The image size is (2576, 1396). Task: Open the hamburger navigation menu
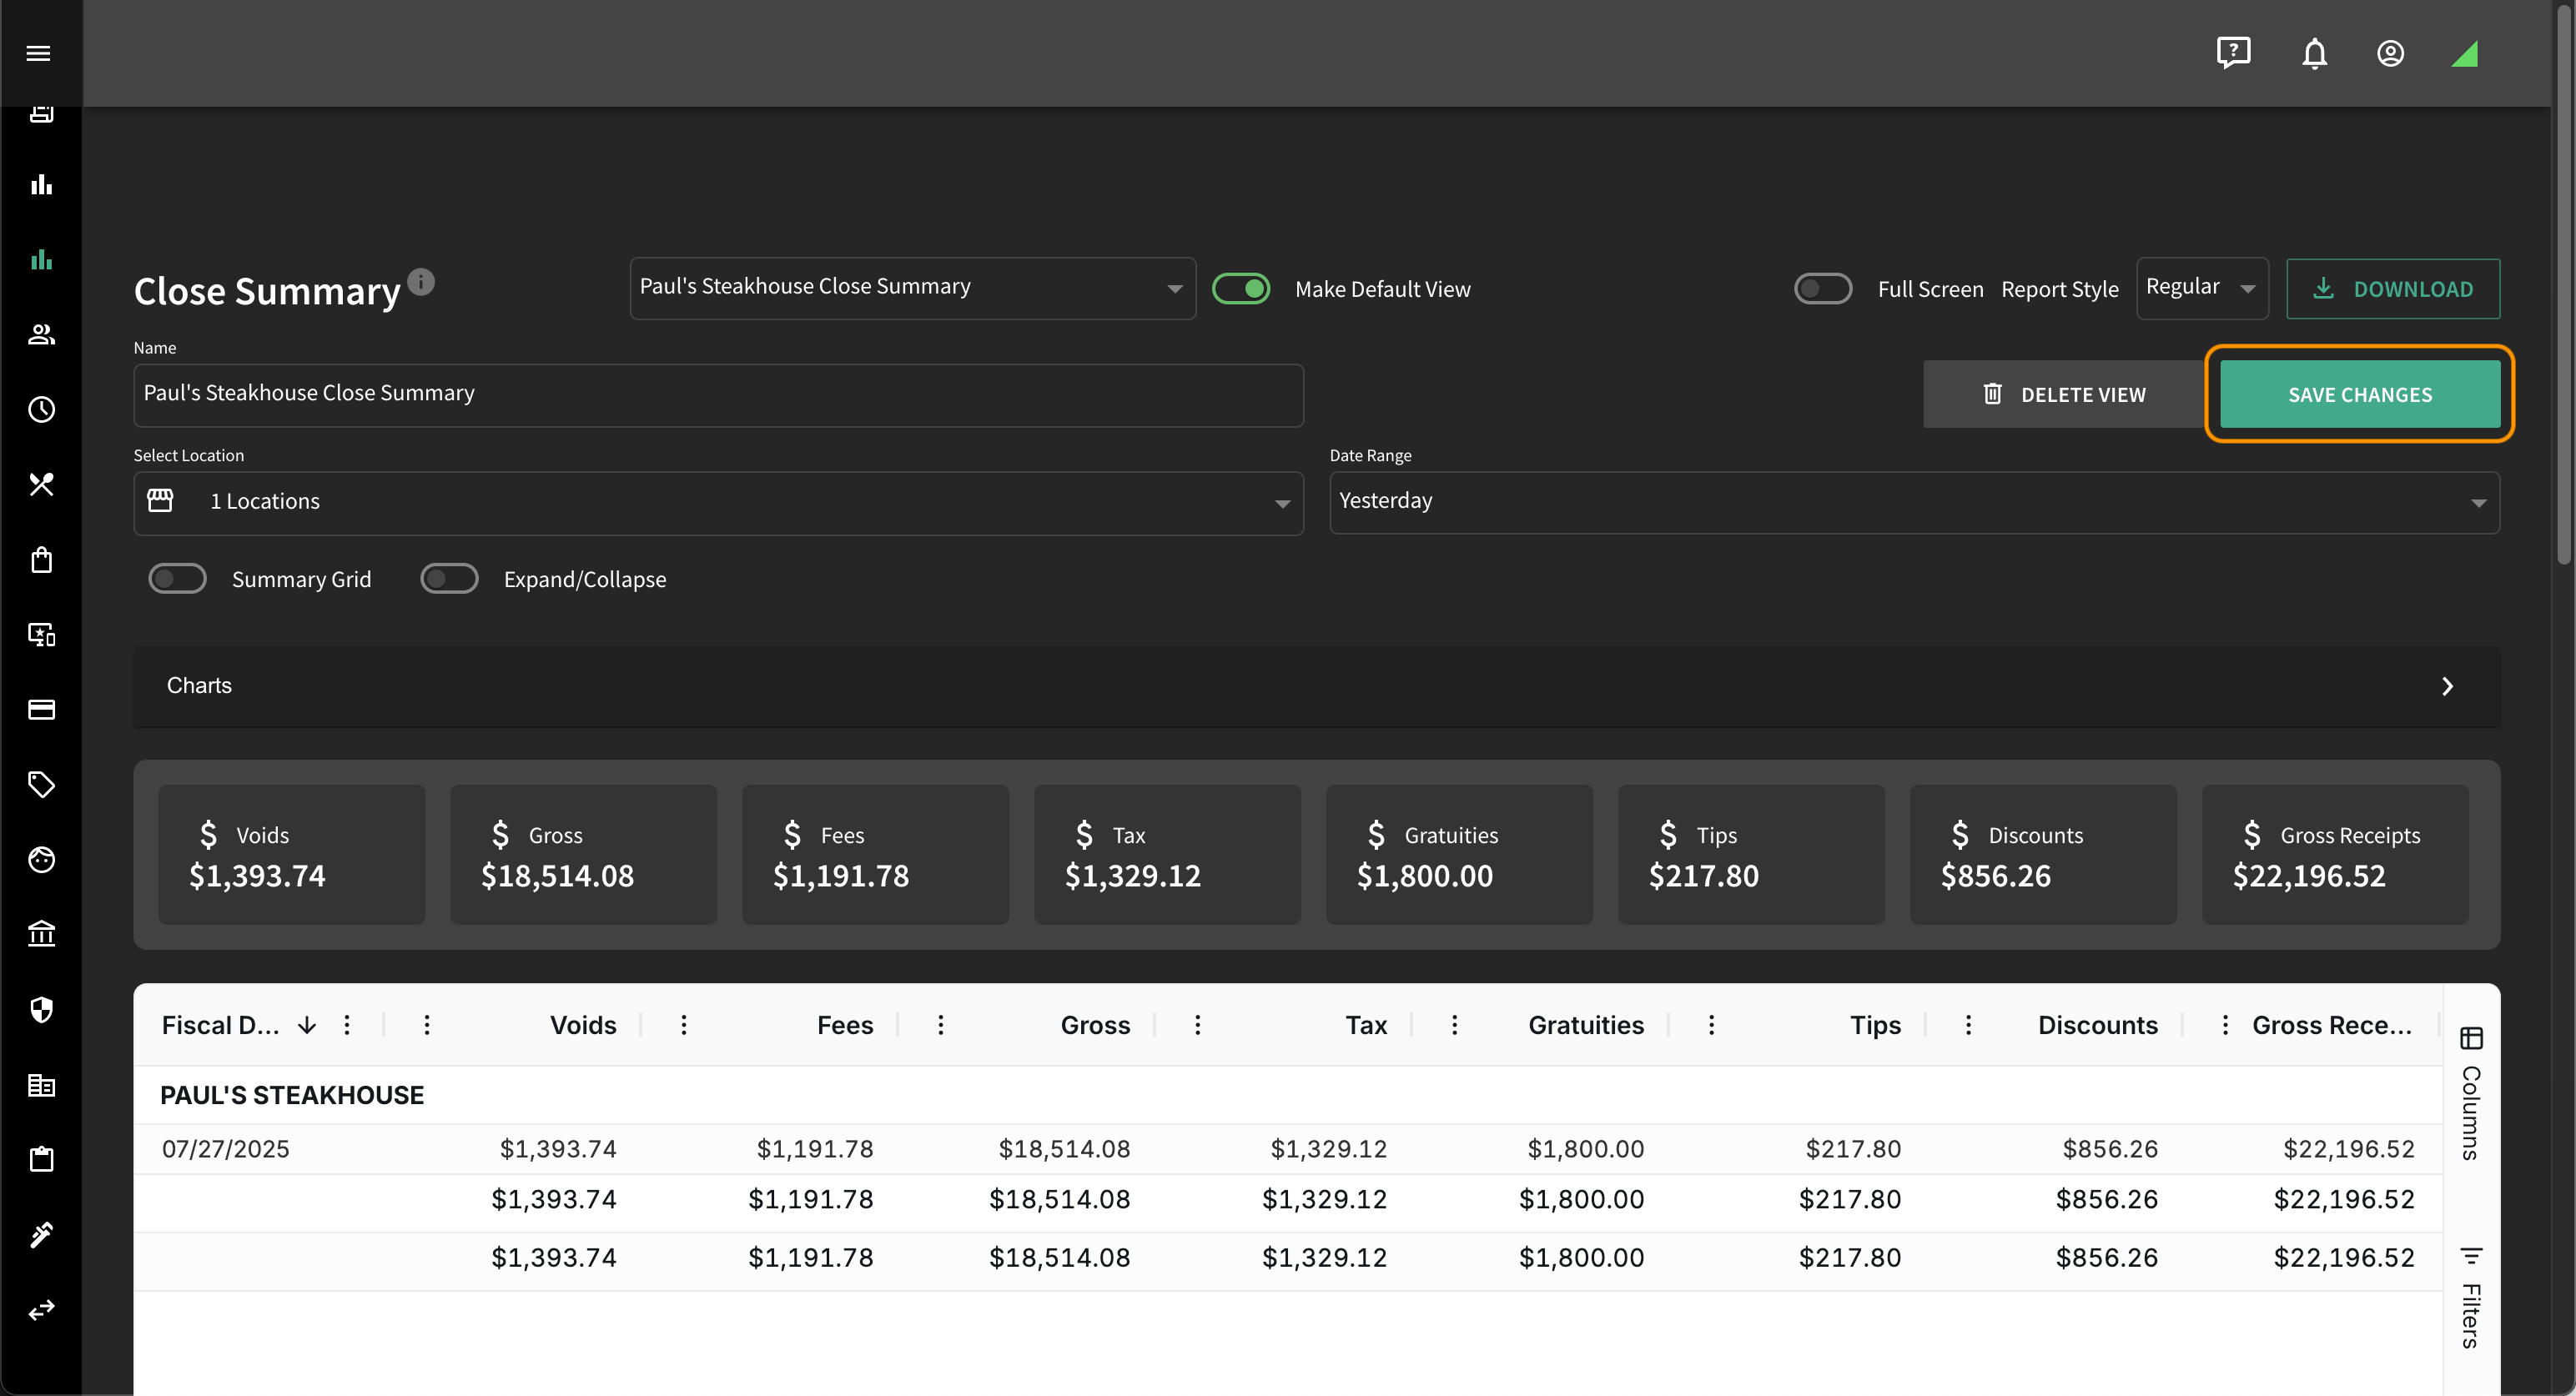pyautogui.click(x=39, y=53)
